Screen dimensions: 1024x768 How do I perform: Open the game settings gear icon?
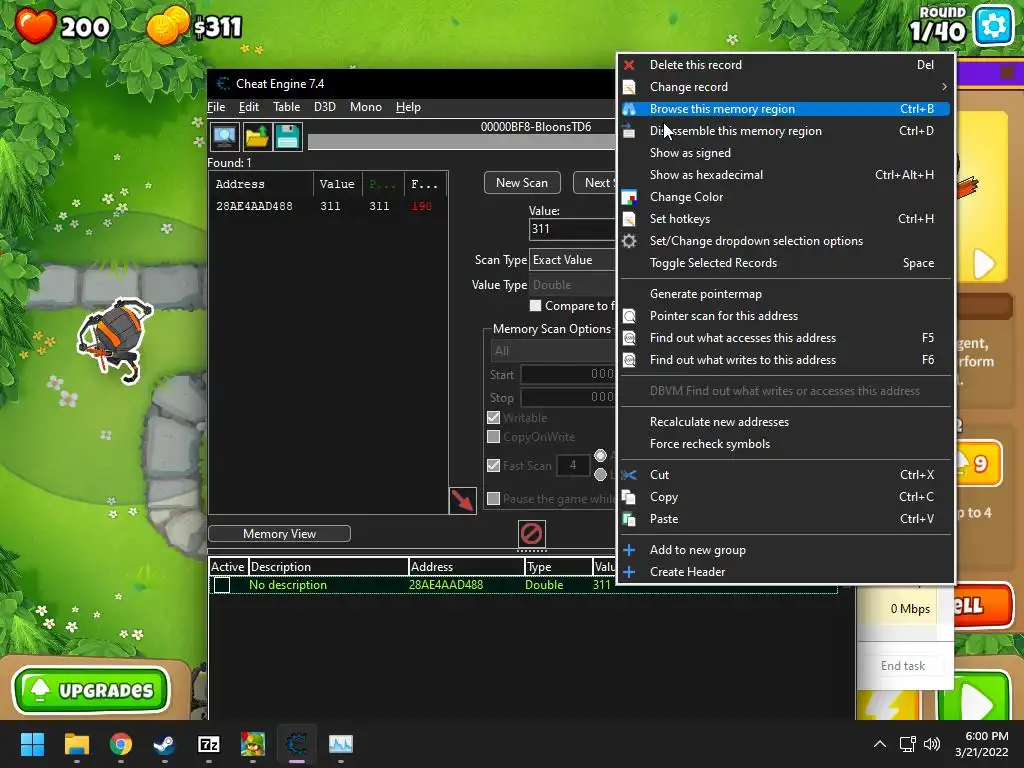pos(993,25)
